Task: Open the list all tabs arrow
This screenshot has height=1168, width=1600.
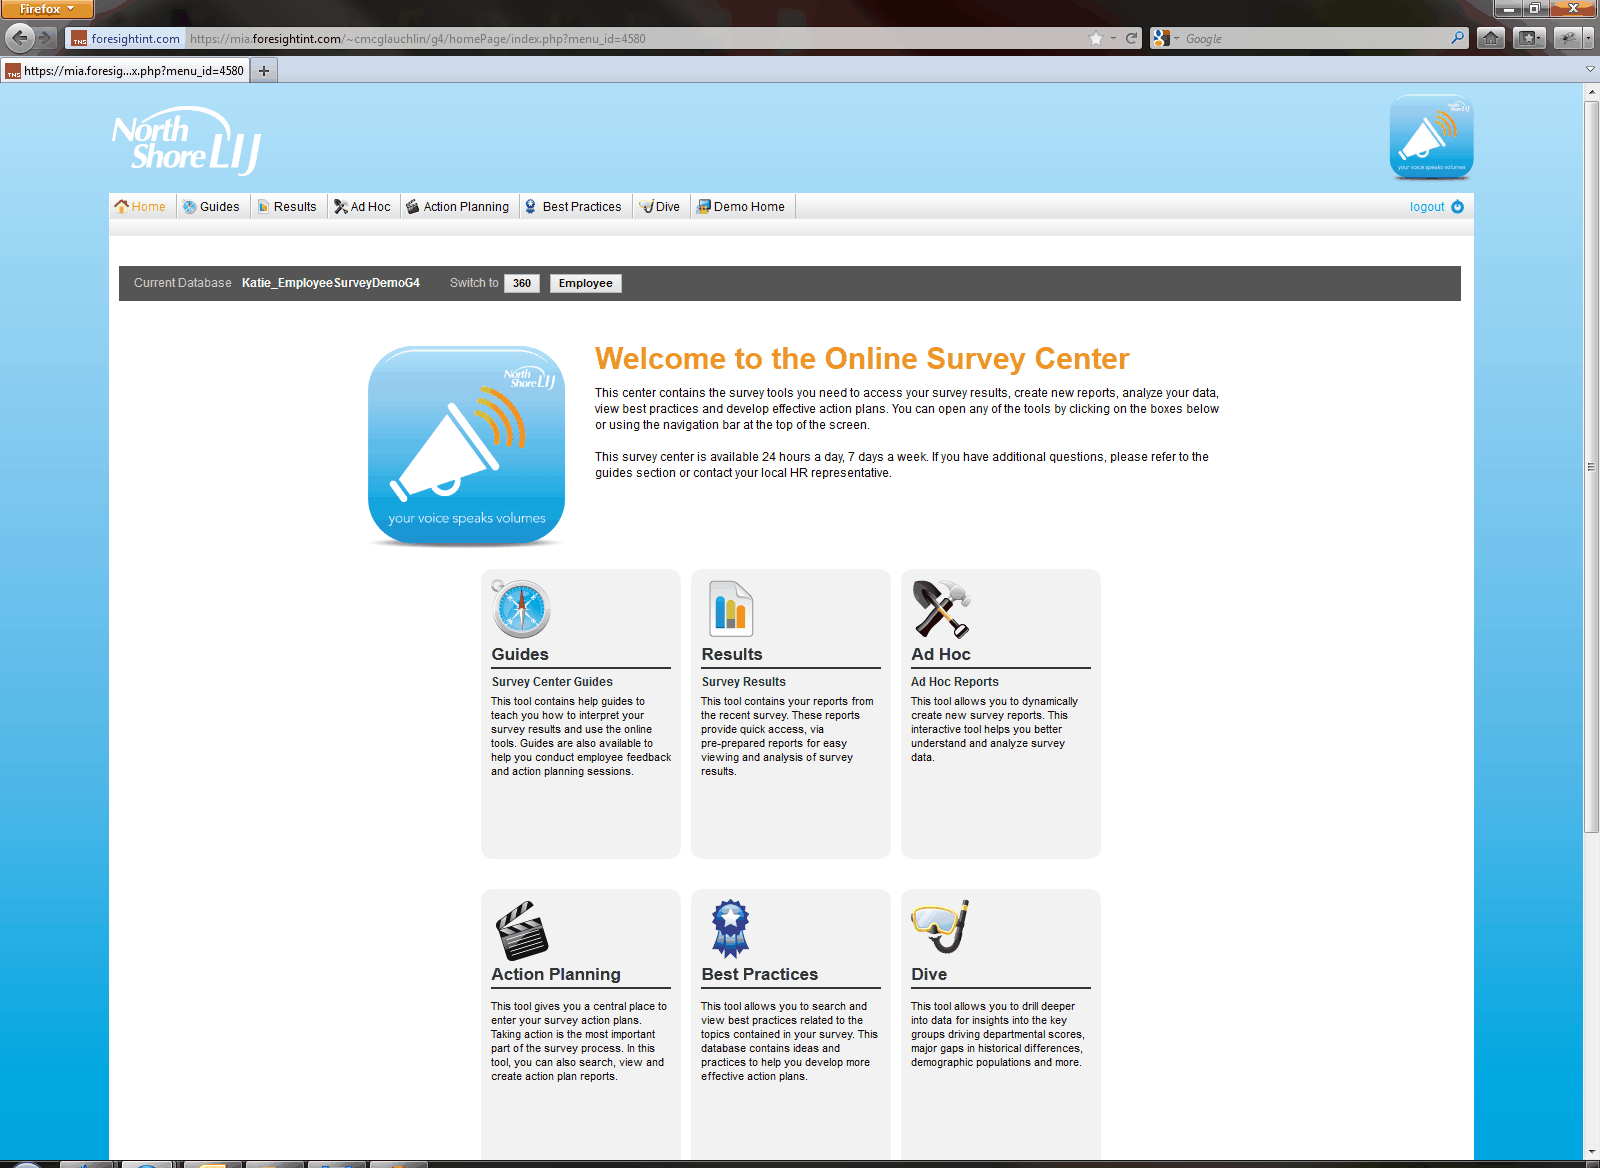Action: 1590,70
